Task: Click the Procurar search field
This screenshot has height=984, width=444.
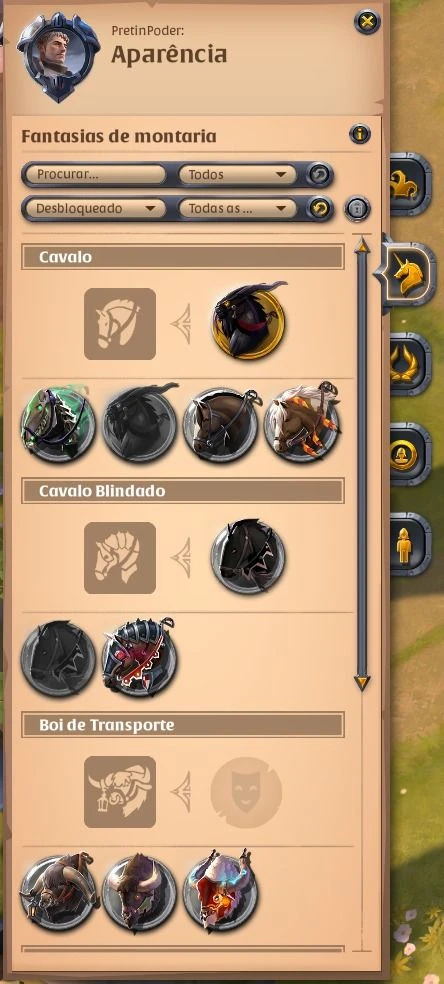Action: [95, 174]
